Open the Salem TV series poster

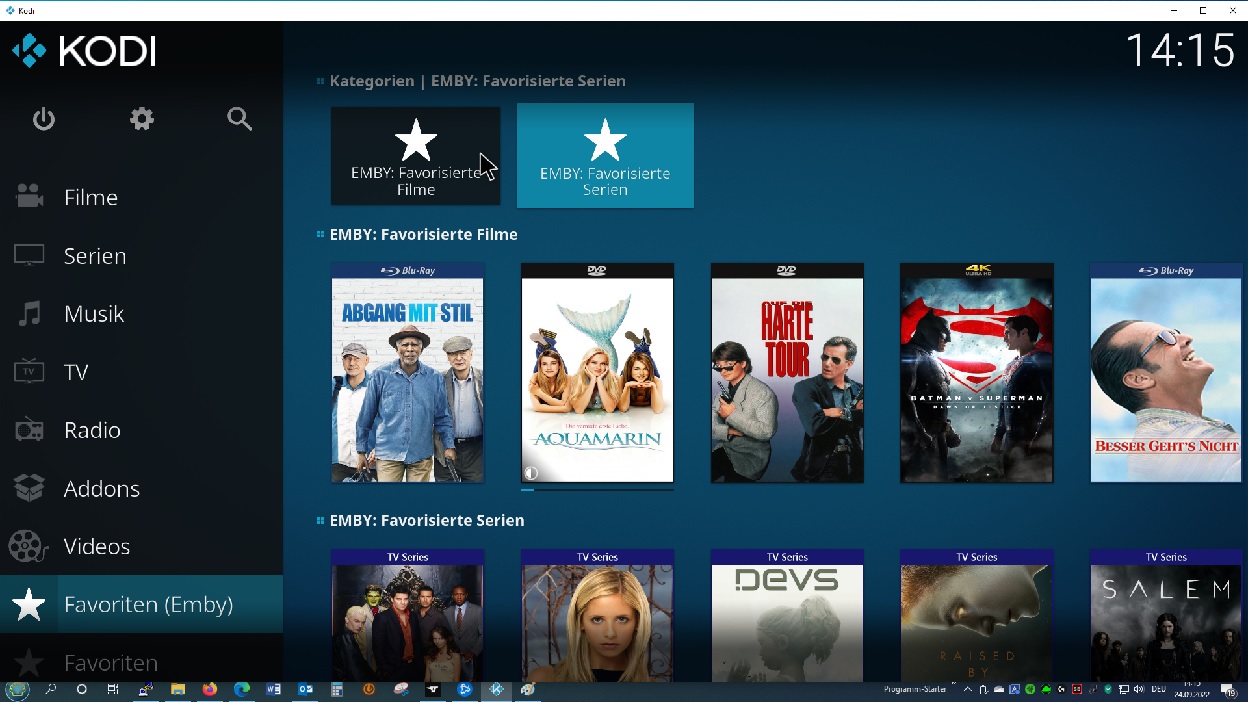(1166, 615)
